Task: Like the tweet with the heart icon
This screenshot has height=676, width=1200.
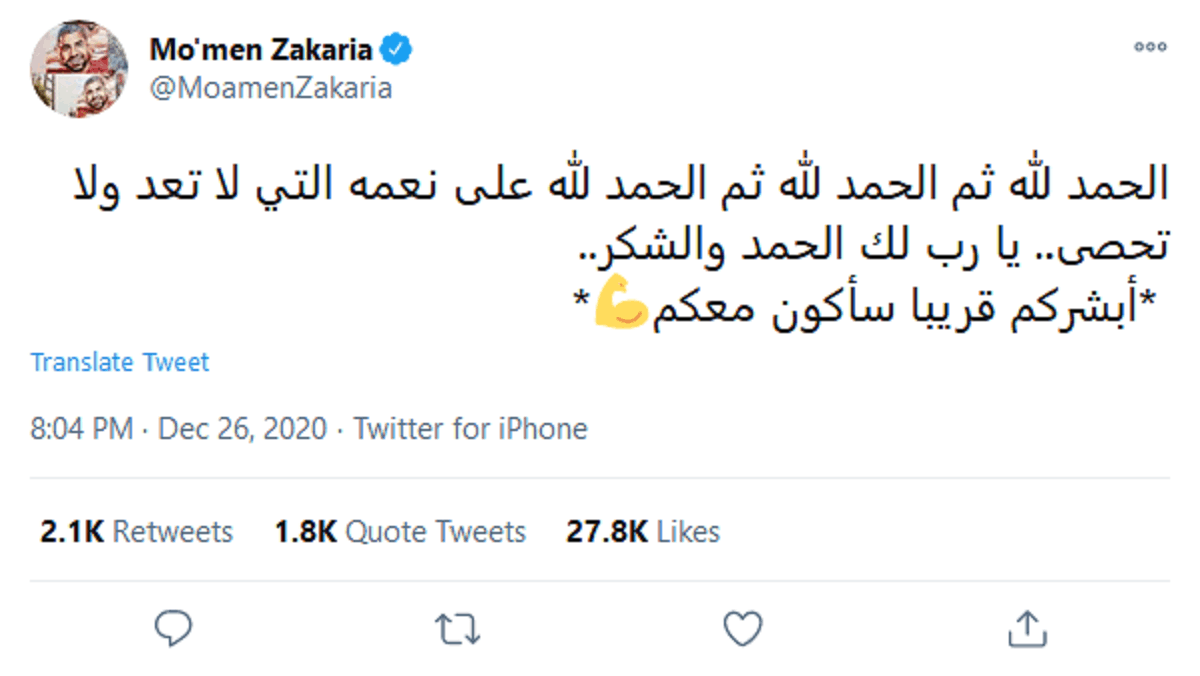Action: click(x=742, y=629)
